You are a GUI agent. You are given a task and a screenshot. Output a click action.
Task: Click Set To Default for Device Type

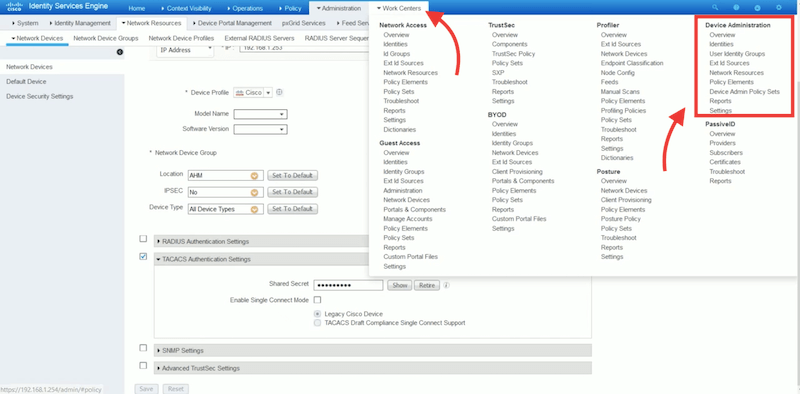(x=292, y=209)
